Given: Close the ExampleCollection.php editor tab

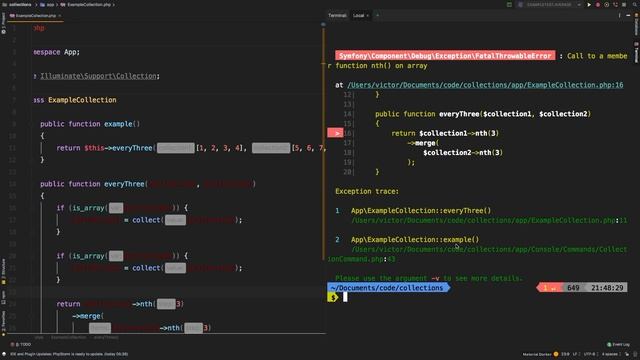Looking at the screenshot, I should pos(60,16).
